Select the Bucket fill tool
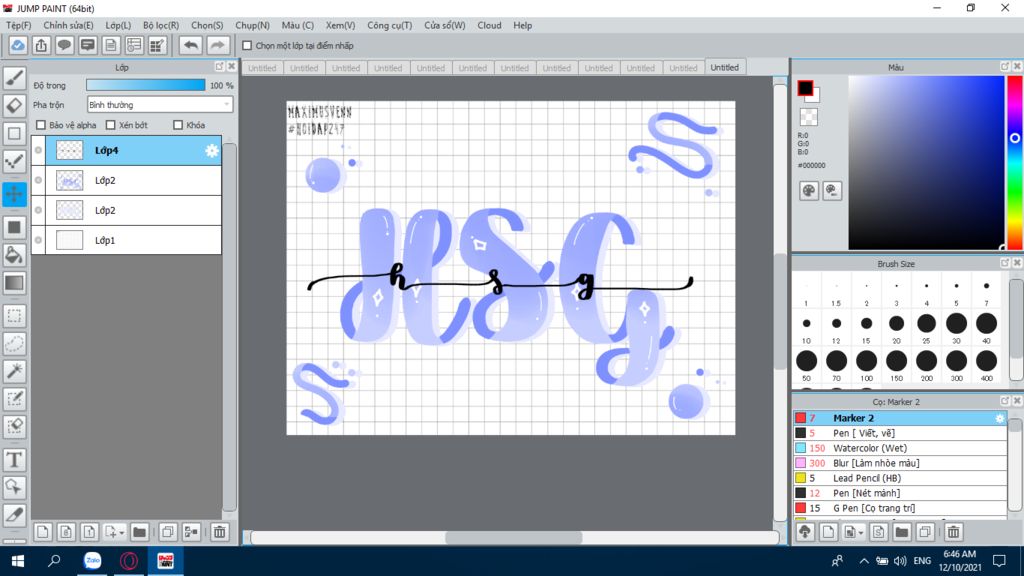The image size is (1024, 576). point(14,255)
